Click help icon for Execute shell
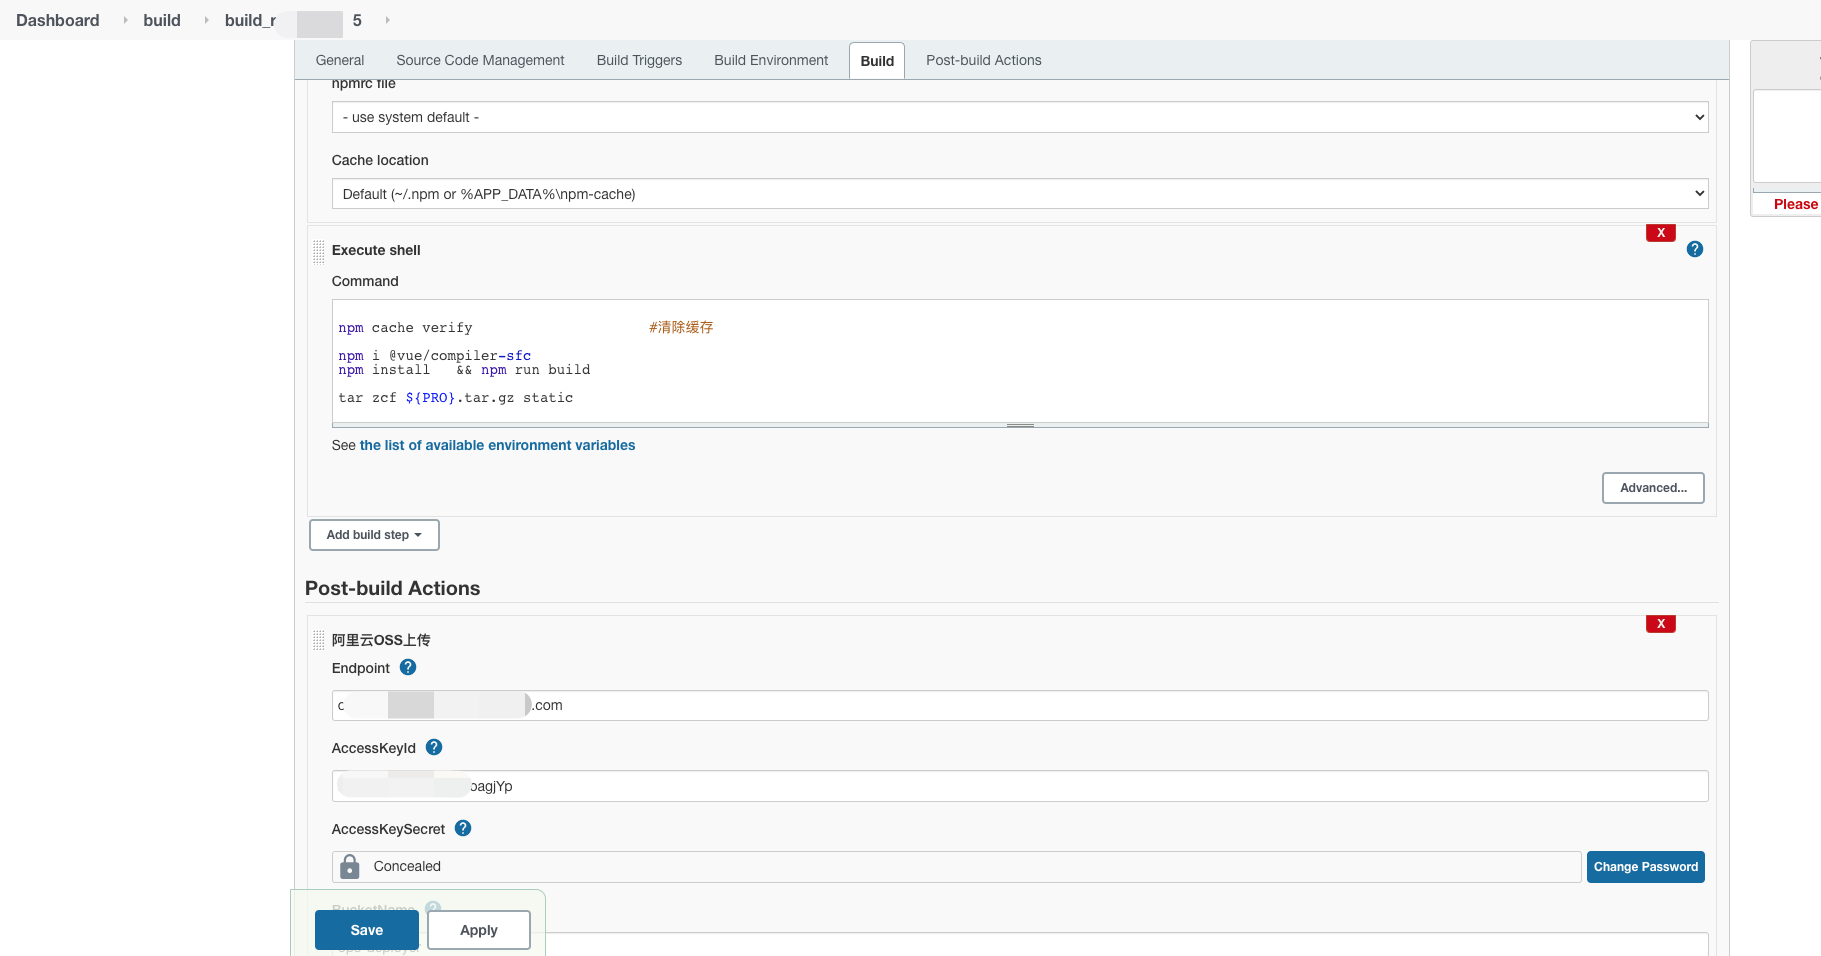This screenshot has width=1821, height=956. [1694, 249]
